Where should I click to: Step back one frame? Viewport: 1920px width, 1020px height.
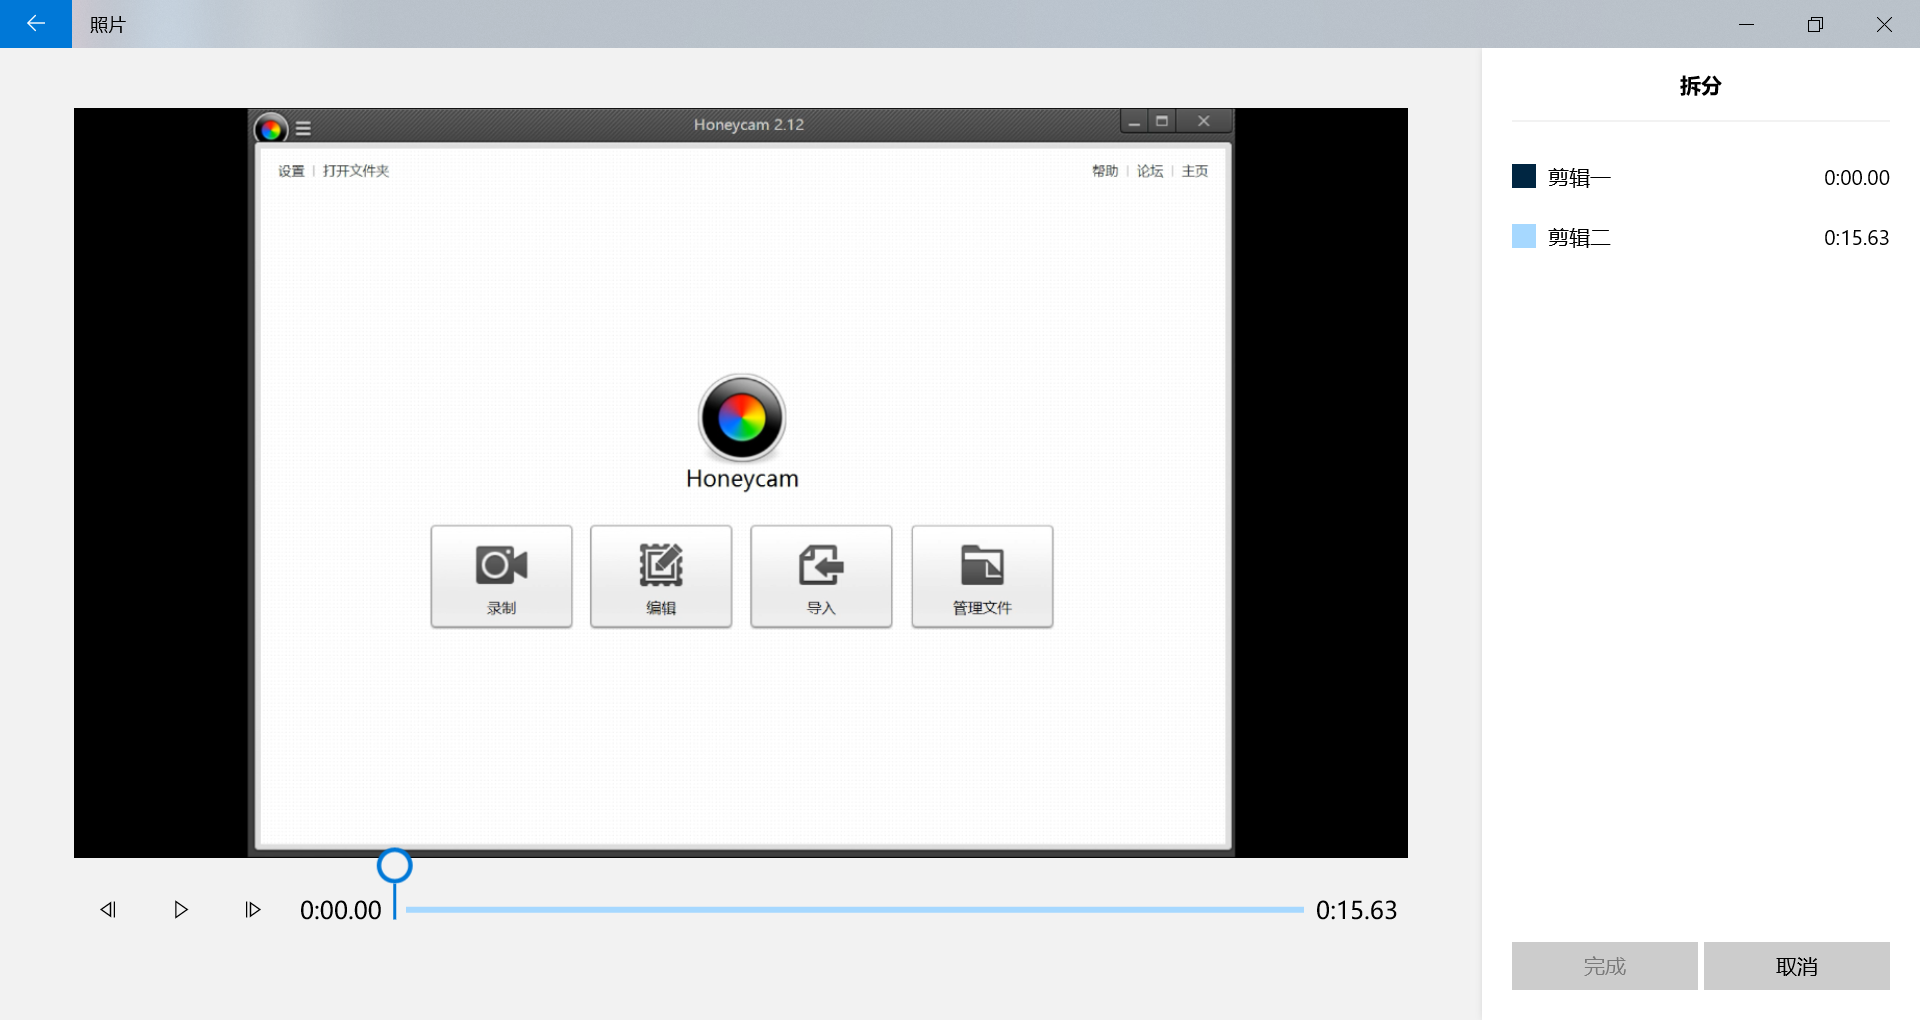click(109, 910)
